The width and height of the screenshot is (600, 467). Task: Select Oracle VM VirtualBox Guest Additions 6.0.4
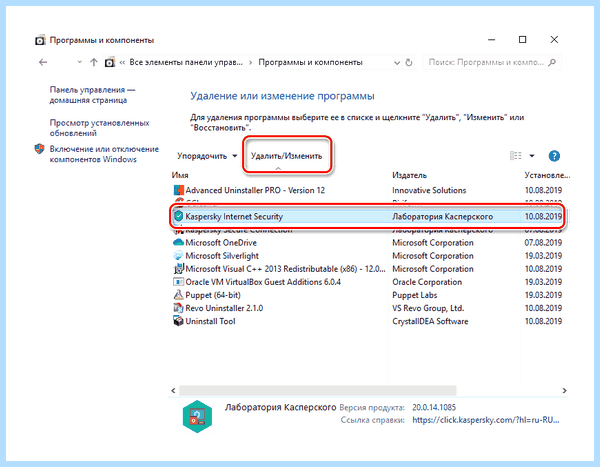[367, 282]
